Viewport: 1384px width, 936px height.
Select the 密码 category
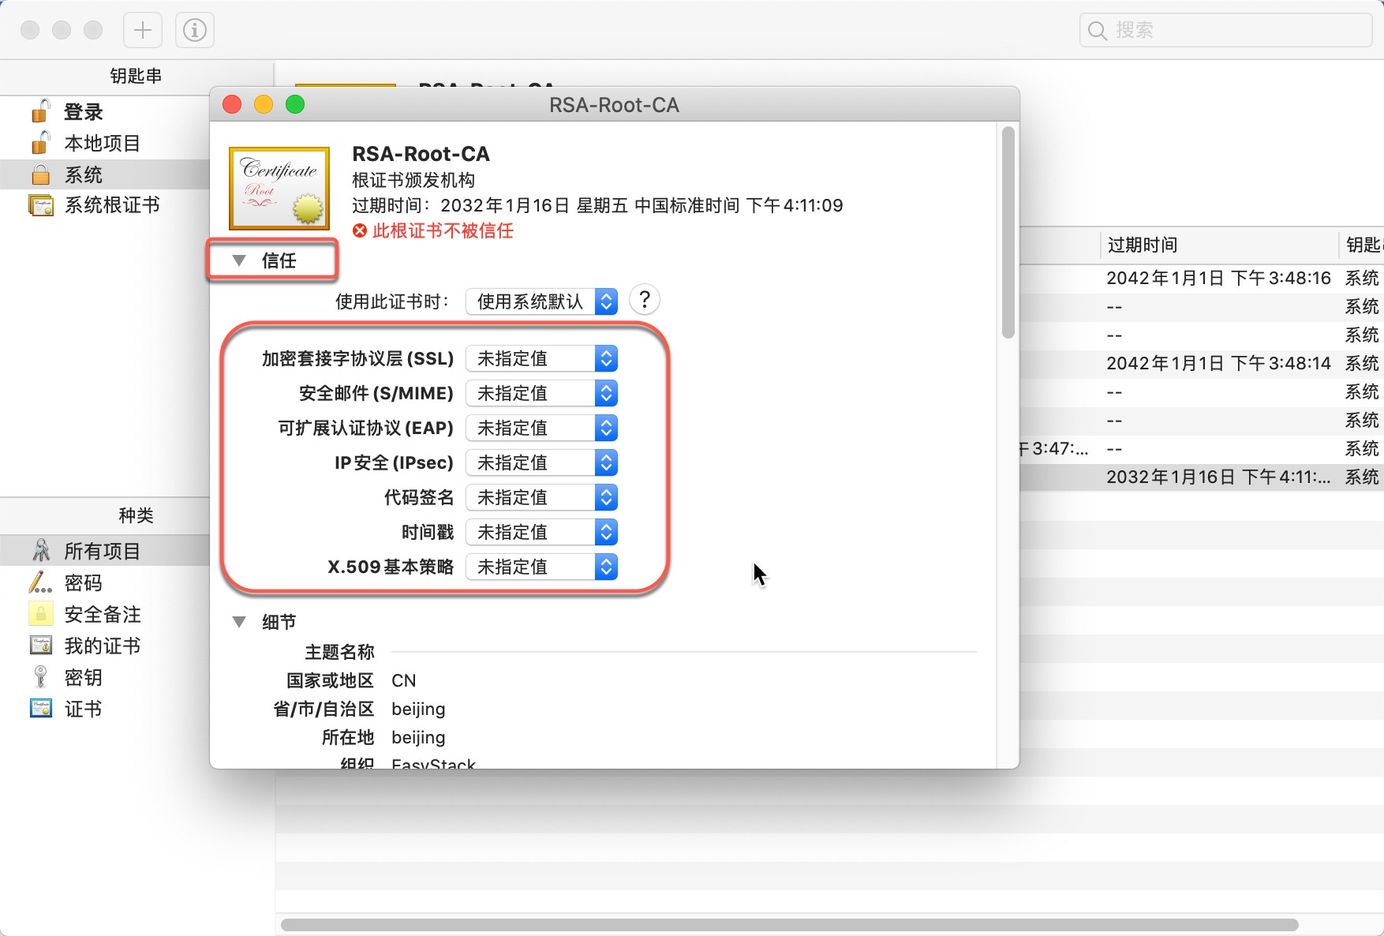(x=83, y=583)
